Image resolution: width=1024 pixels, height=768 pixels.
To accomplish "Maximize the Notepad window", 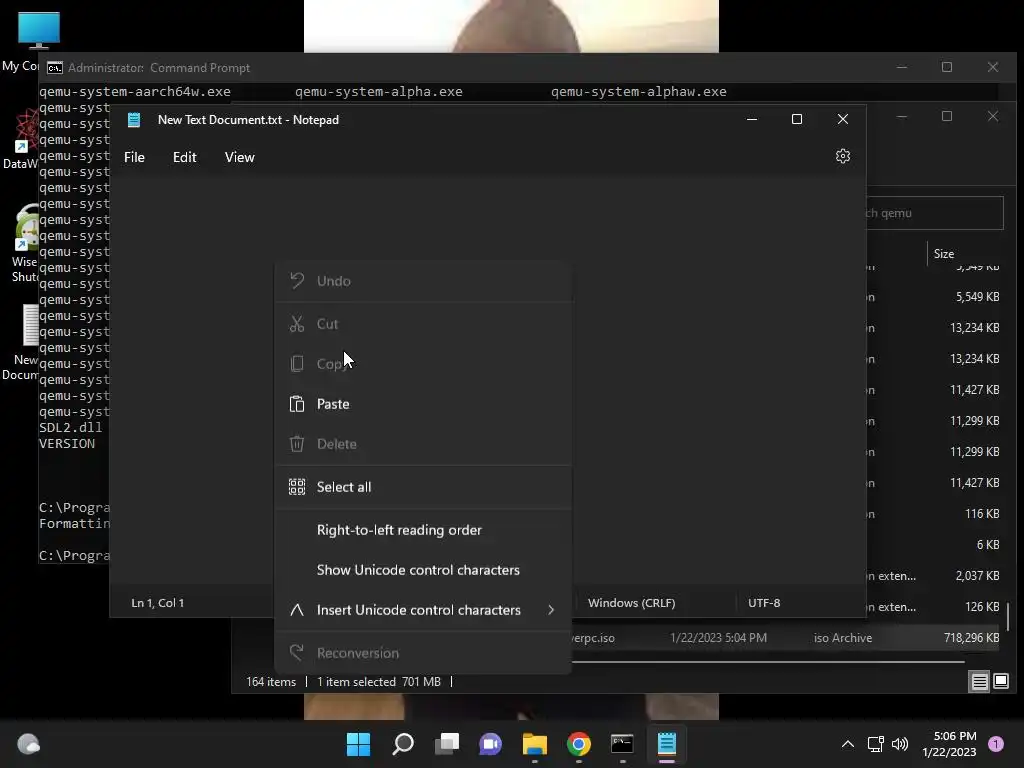I will pos(797,120).
